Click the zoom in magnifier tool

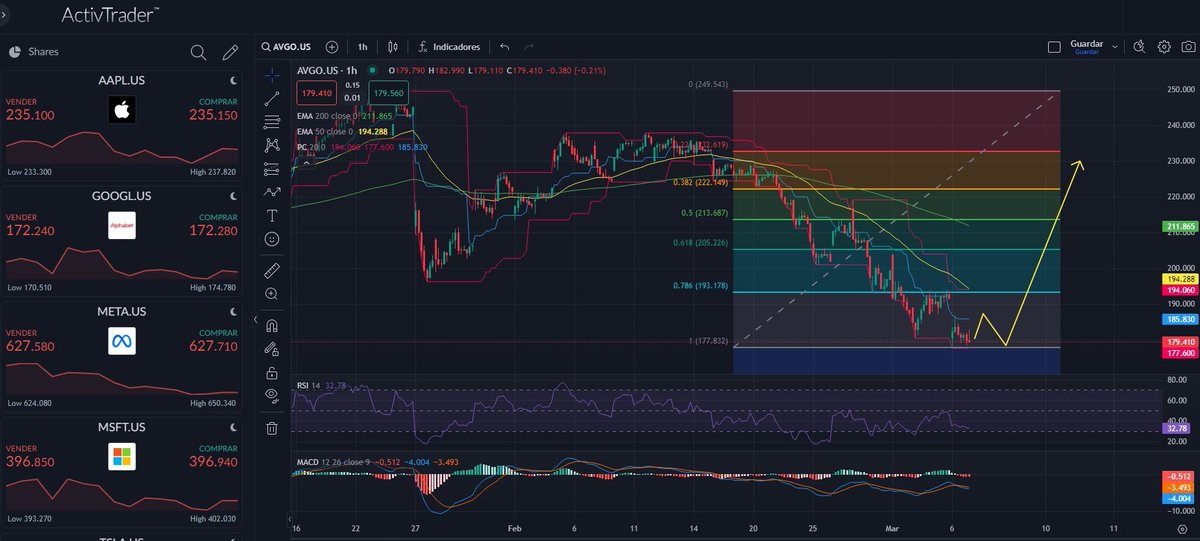point(271,294)
